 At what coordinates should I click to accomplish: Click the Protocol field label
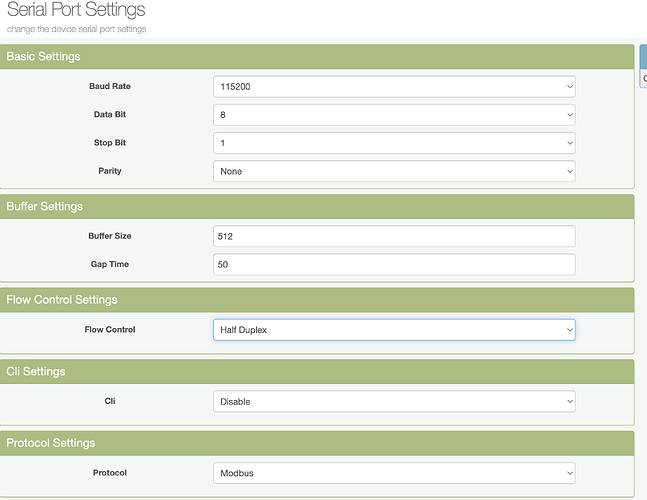[110, 473]
